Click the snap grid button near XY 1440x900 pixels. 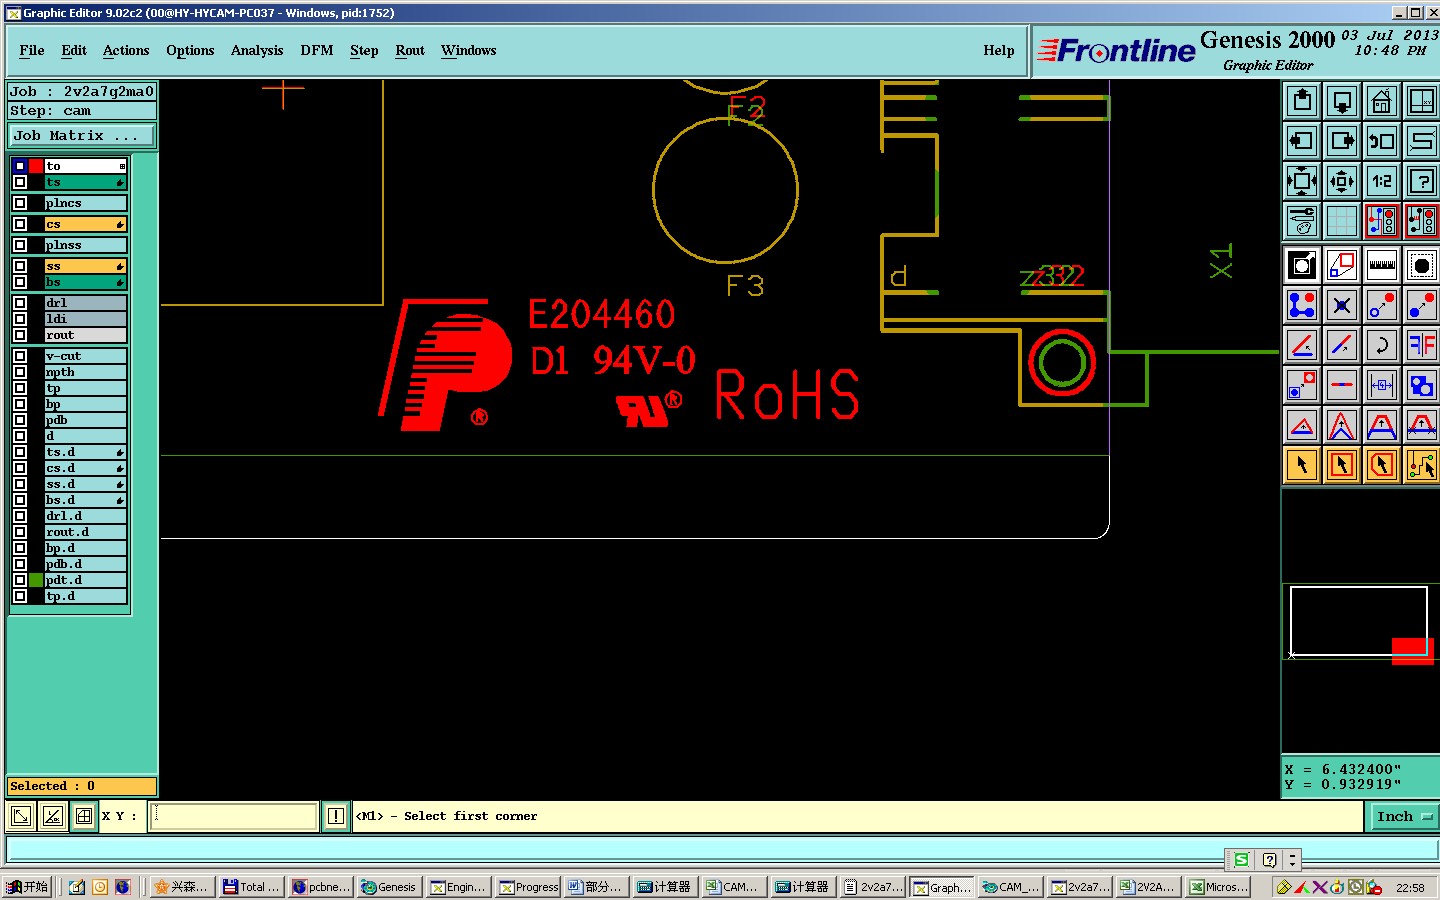(84, 816)
